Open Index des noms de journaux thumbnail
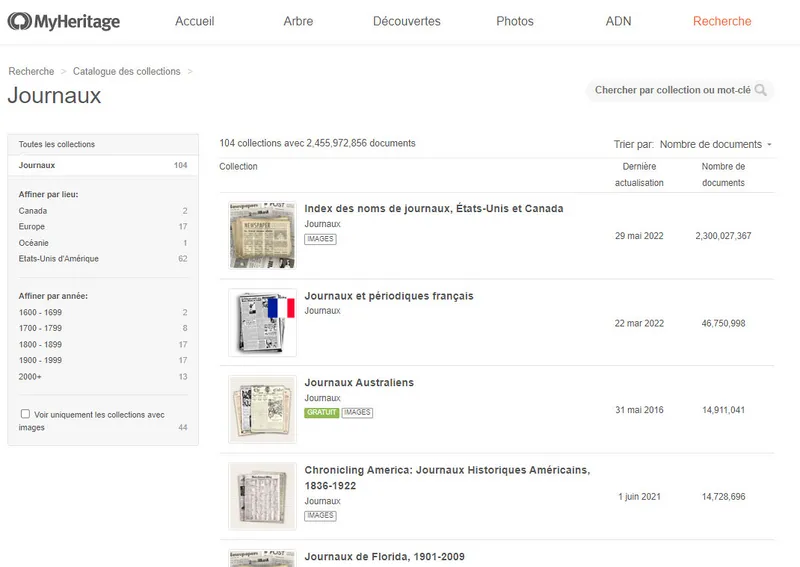 point(262,235)
